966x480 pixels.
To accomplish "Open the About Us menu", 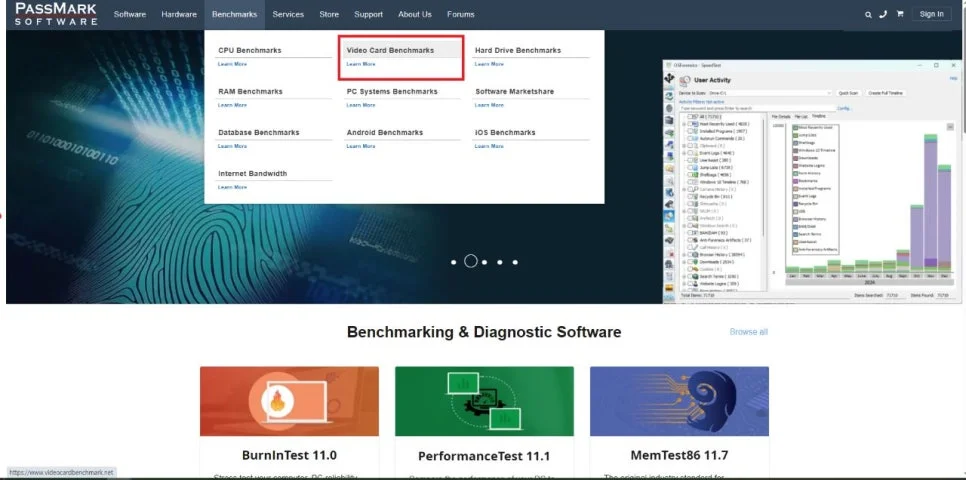I will [415, 14].
